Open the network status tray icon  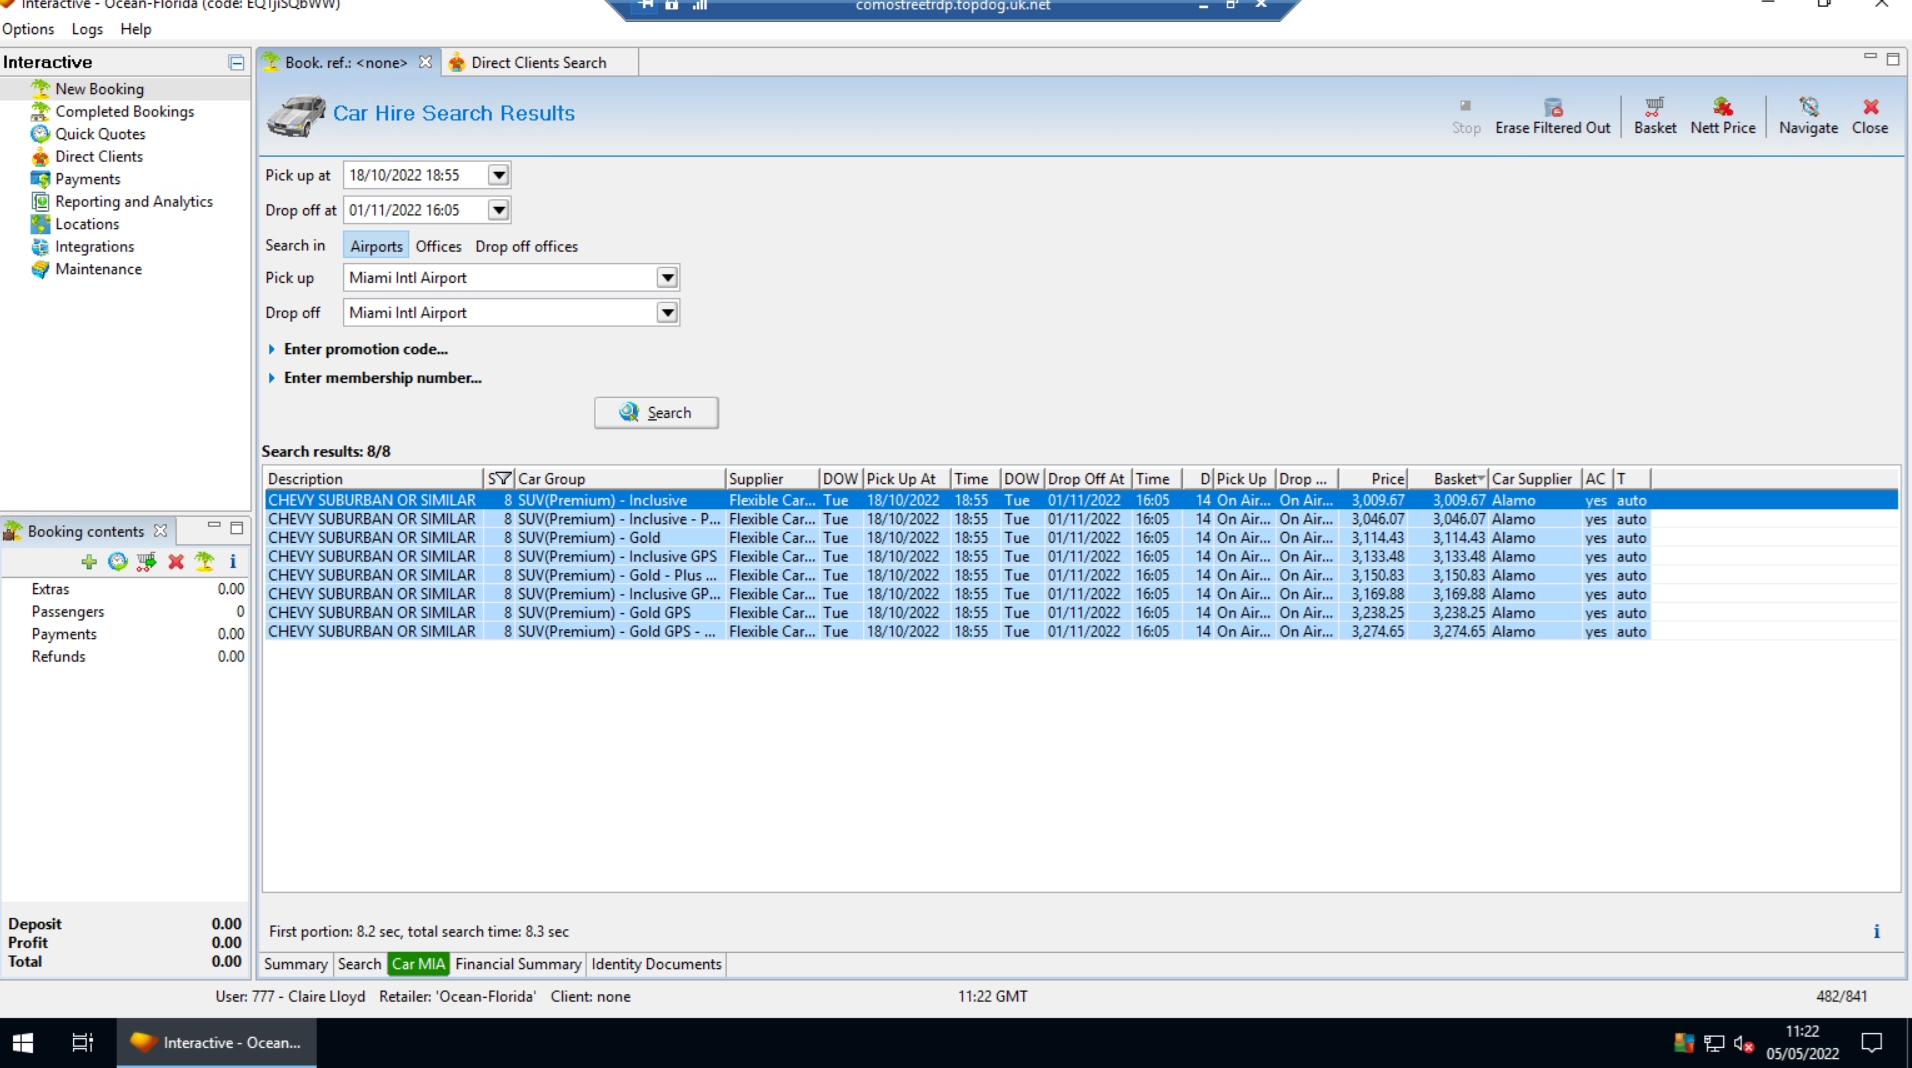point(1714,1043)
